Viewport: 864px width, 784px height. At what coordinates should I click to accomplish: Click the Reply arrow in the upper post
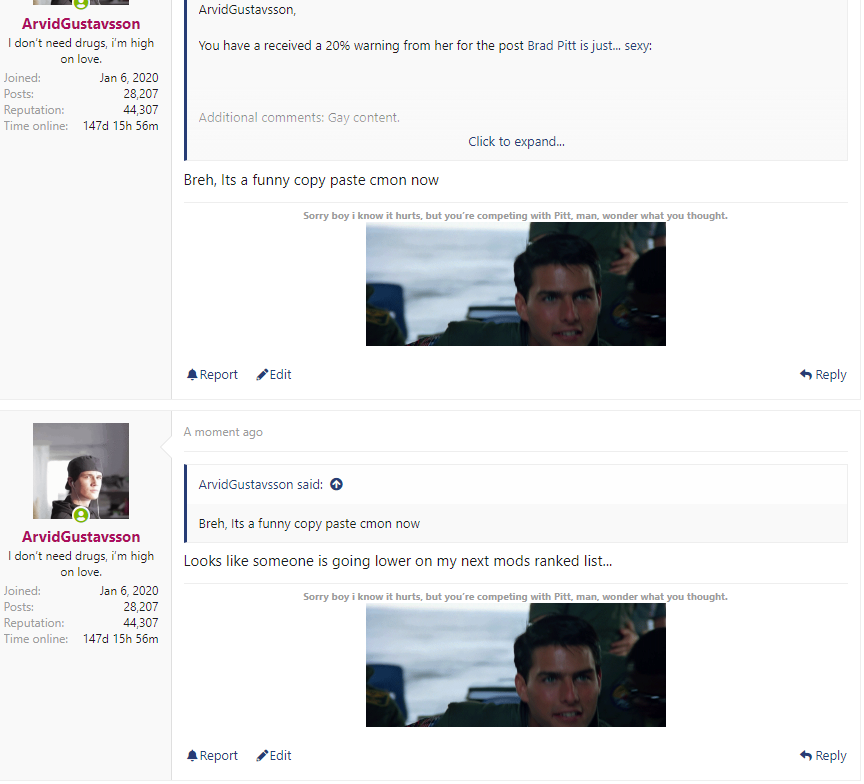point(806,375)
